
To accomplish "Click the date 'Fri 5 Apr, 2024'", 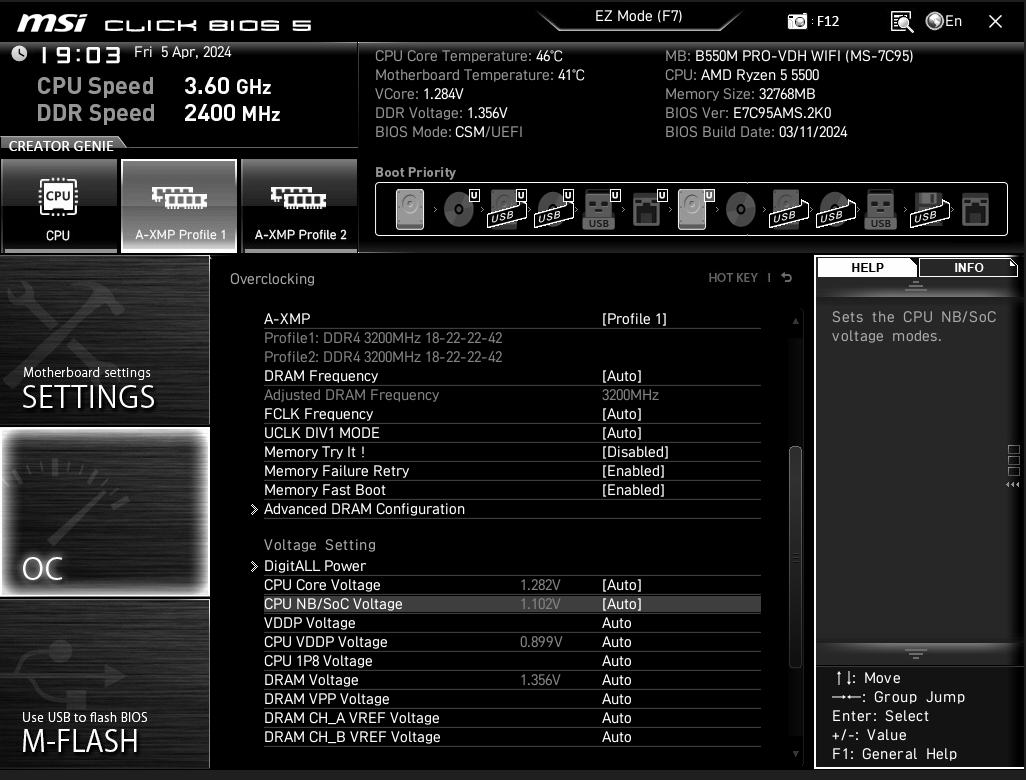I will (x=183, y=52).
